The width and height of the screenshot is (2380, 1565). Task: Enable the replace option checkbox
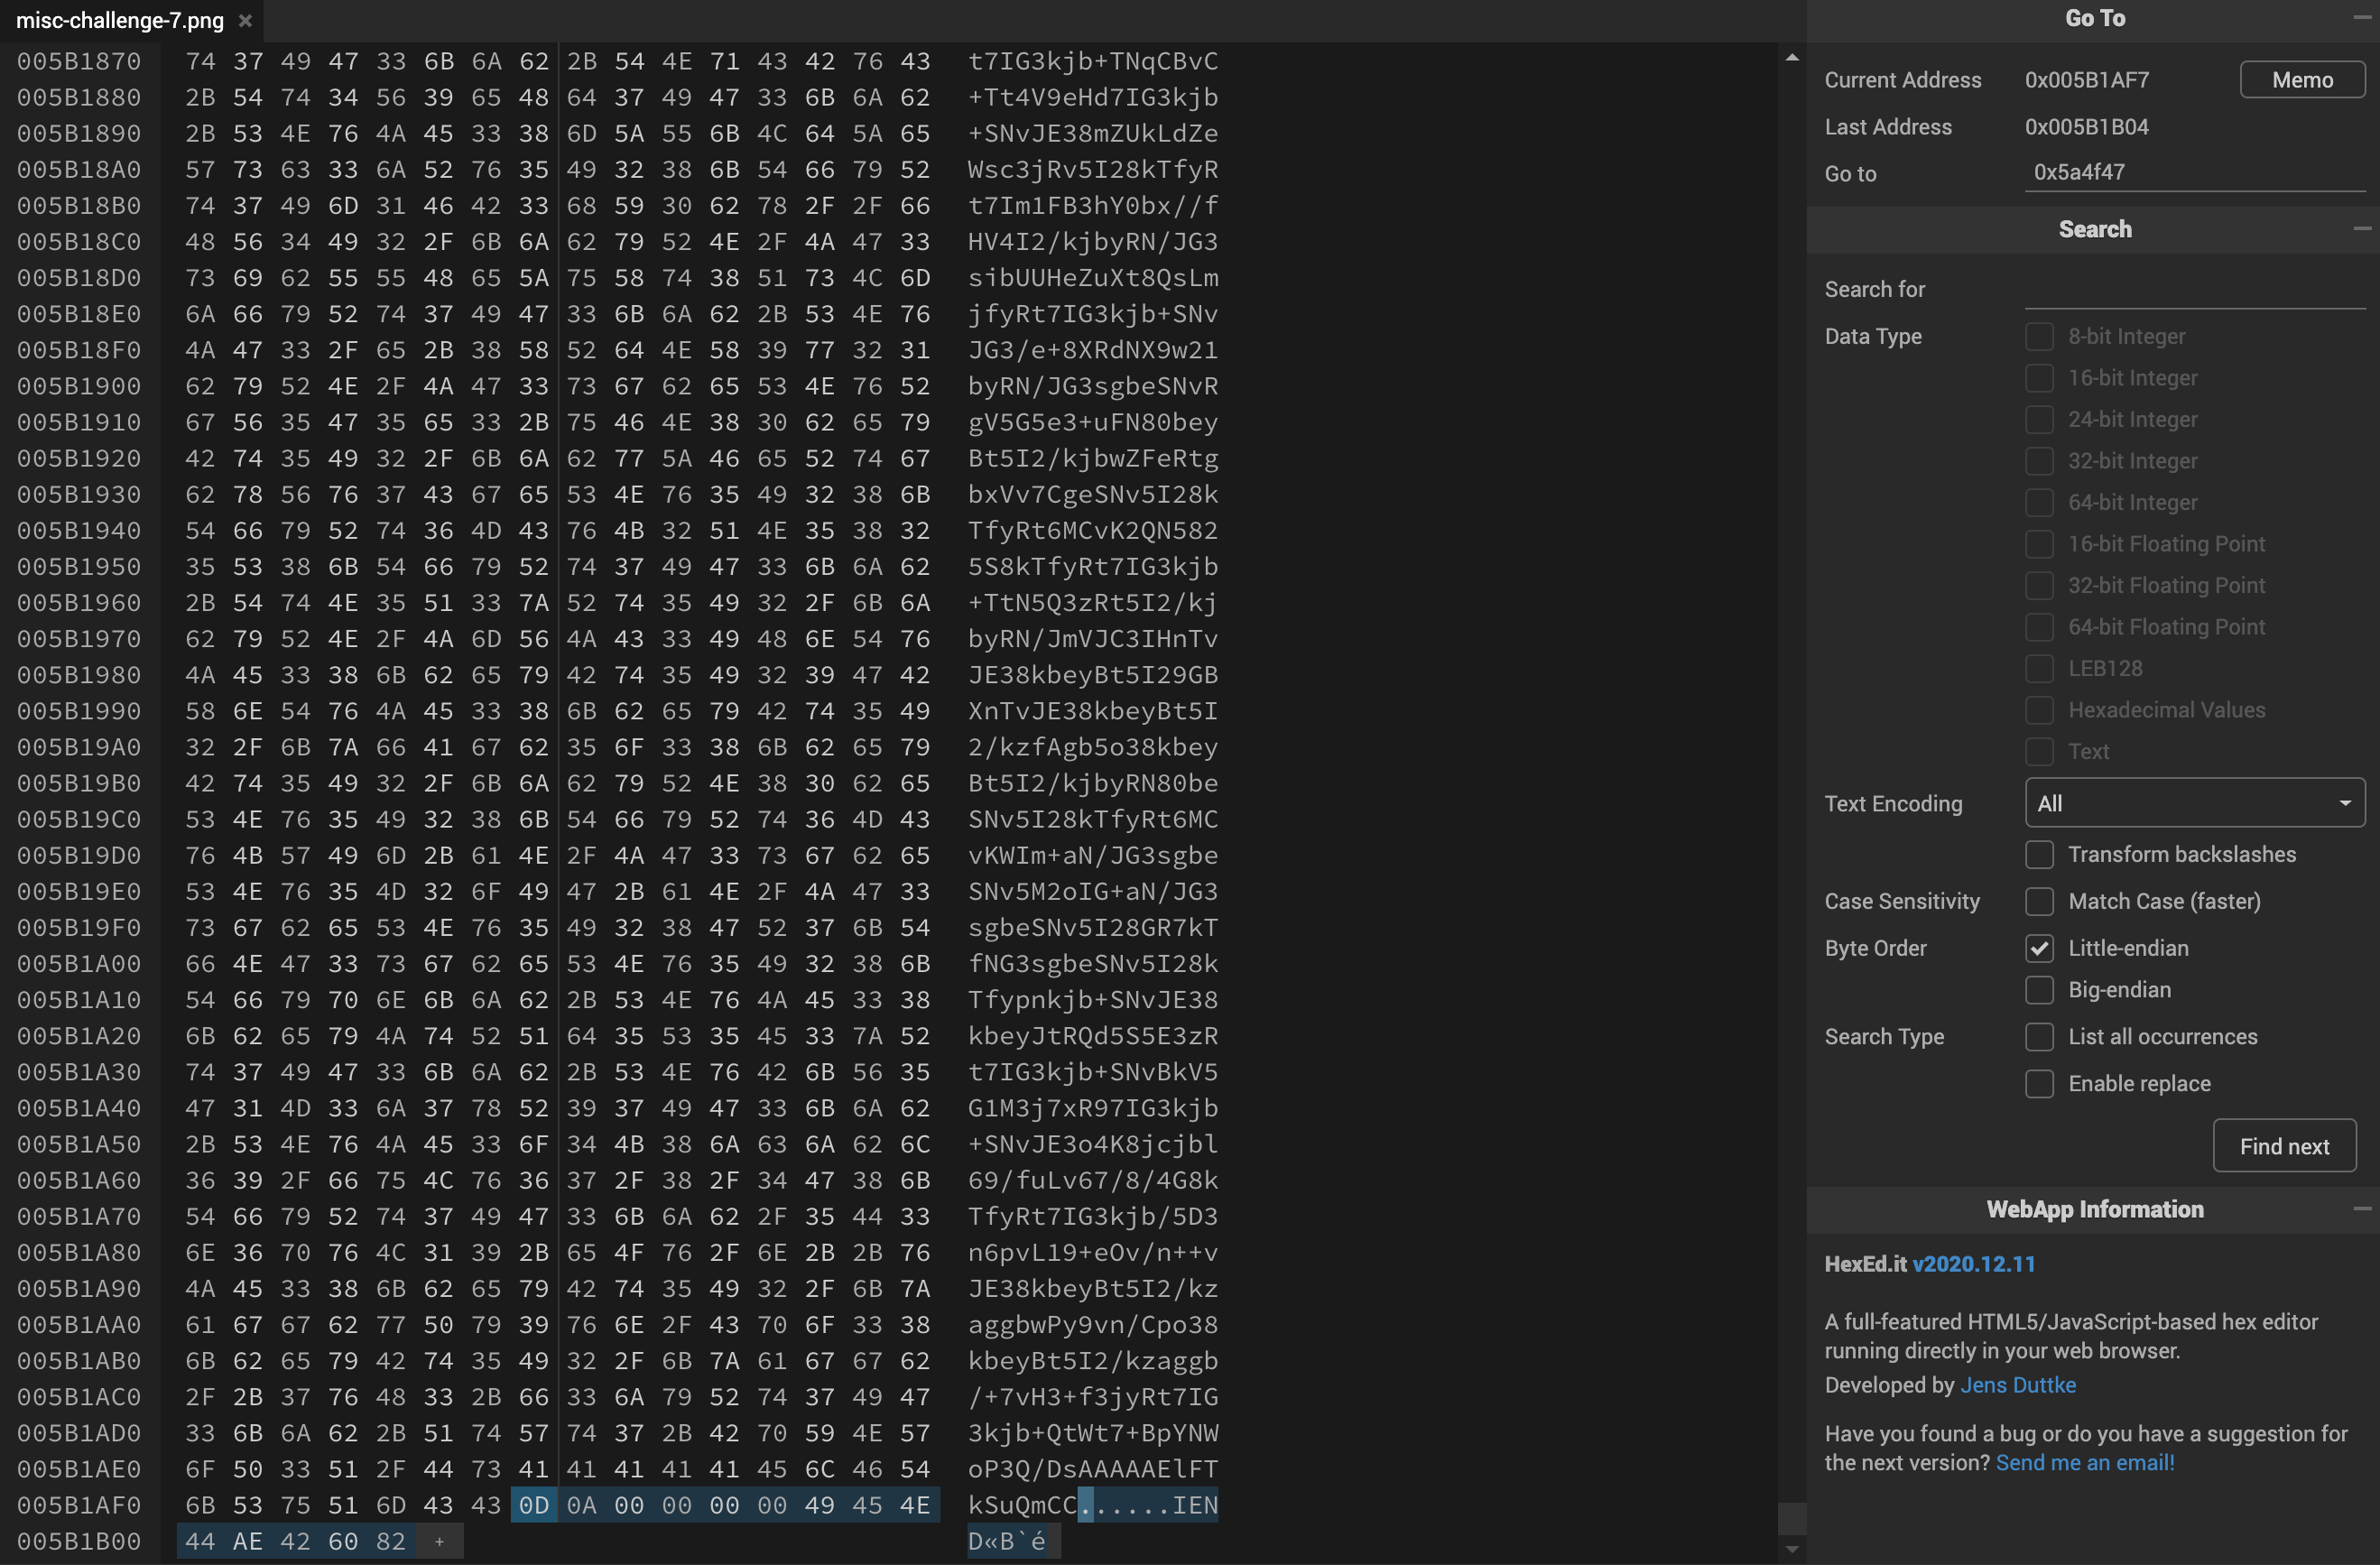pos(2039,1084)
